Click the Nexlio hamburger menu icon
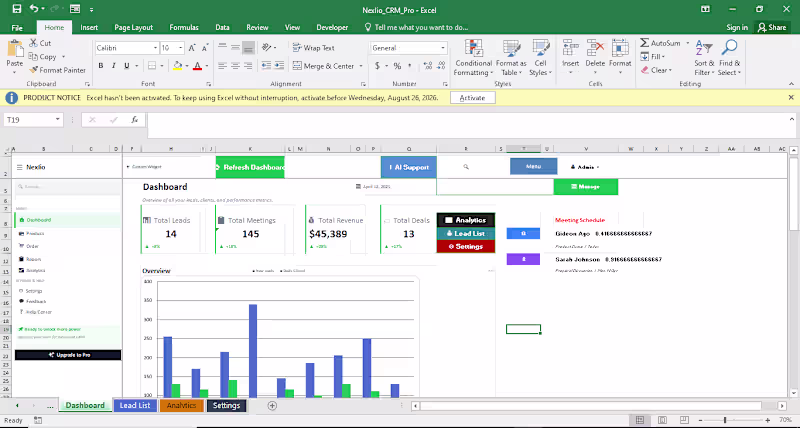Screen dimensions: 800x428 click(19, 167)
